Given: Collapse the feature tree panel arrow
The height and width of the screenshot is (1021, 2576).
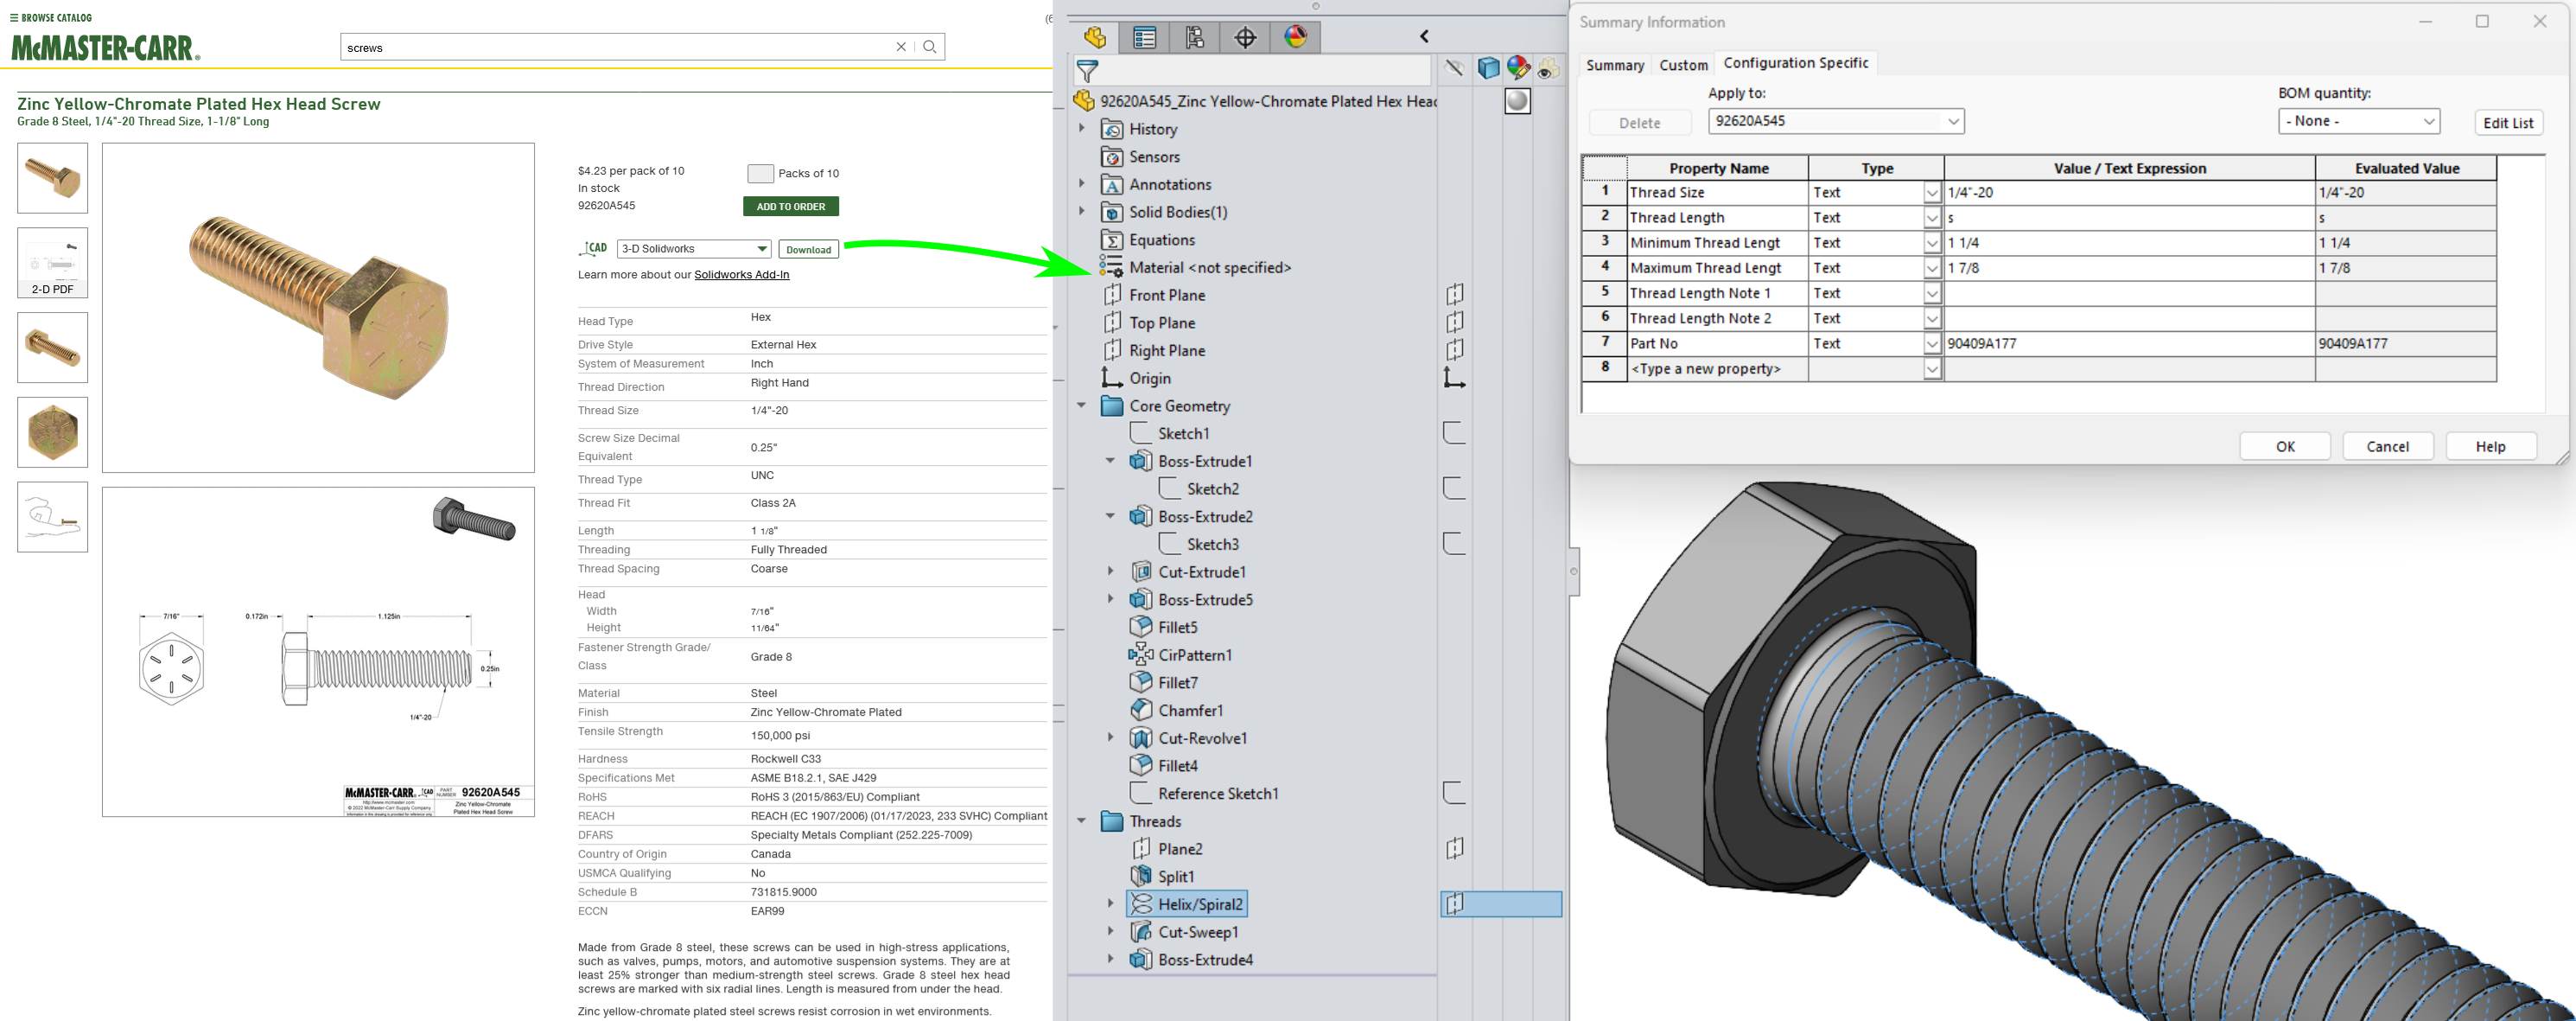Looking at the screenshot, I should coord(1424,37).
